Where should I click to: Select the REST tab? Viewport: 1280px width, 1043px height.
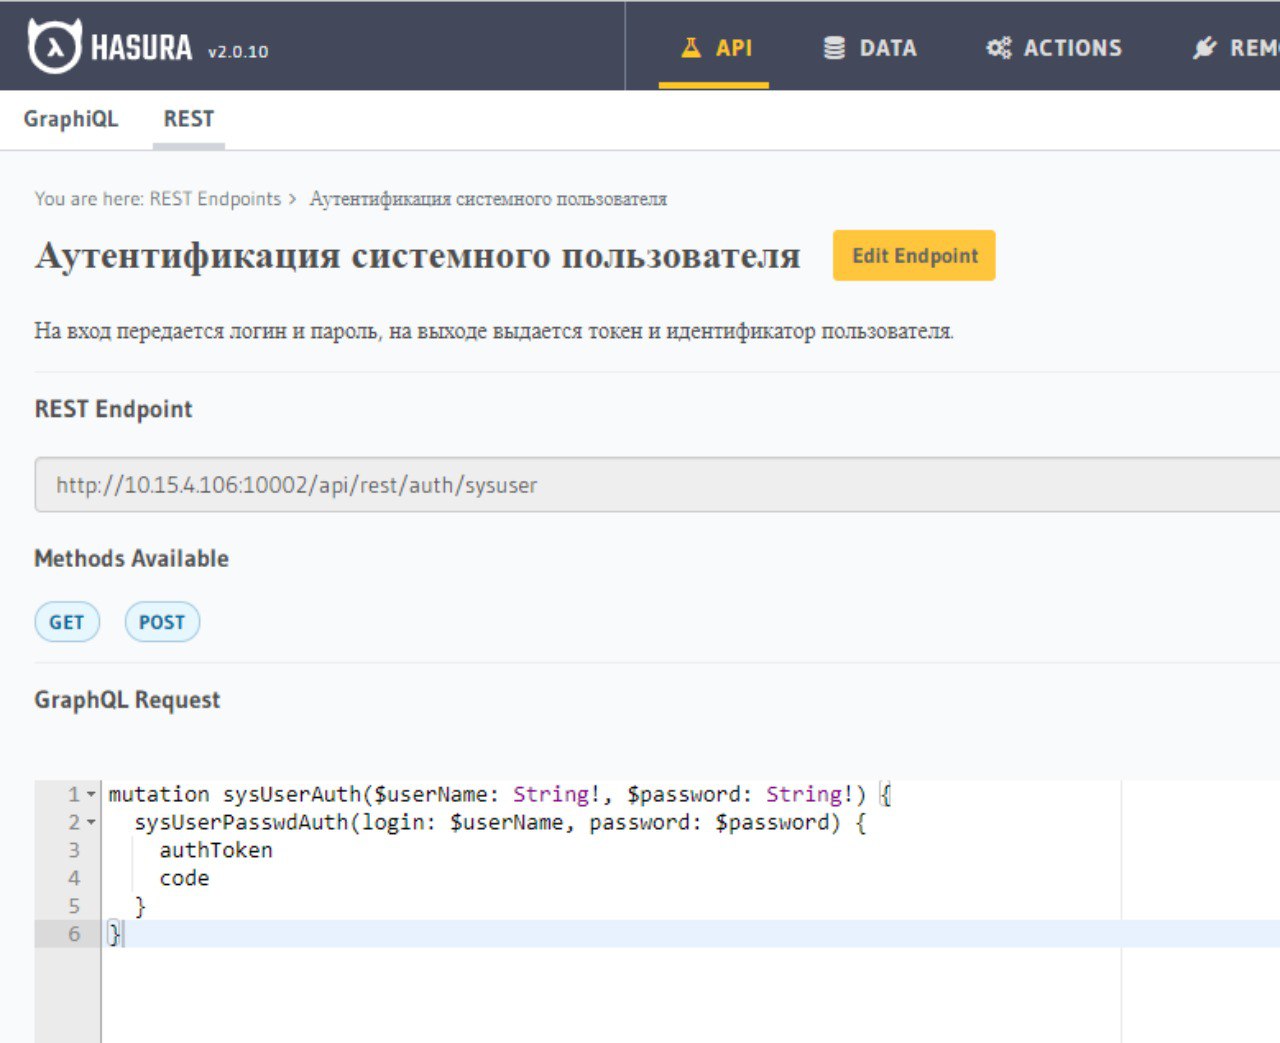click(189, 119)
